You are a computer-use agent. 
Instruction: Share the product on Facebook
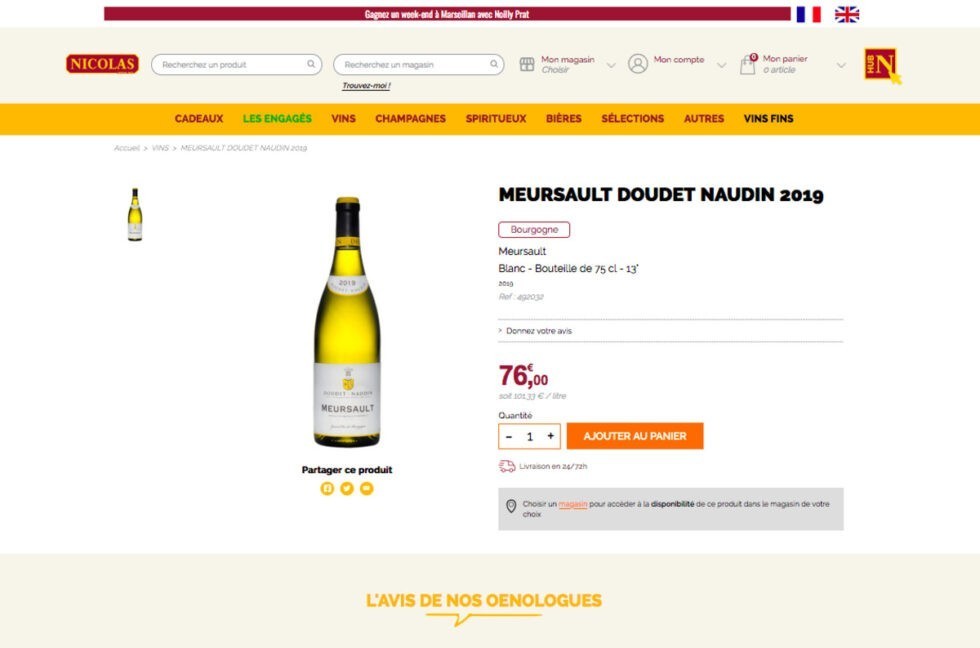click(327, 488)
